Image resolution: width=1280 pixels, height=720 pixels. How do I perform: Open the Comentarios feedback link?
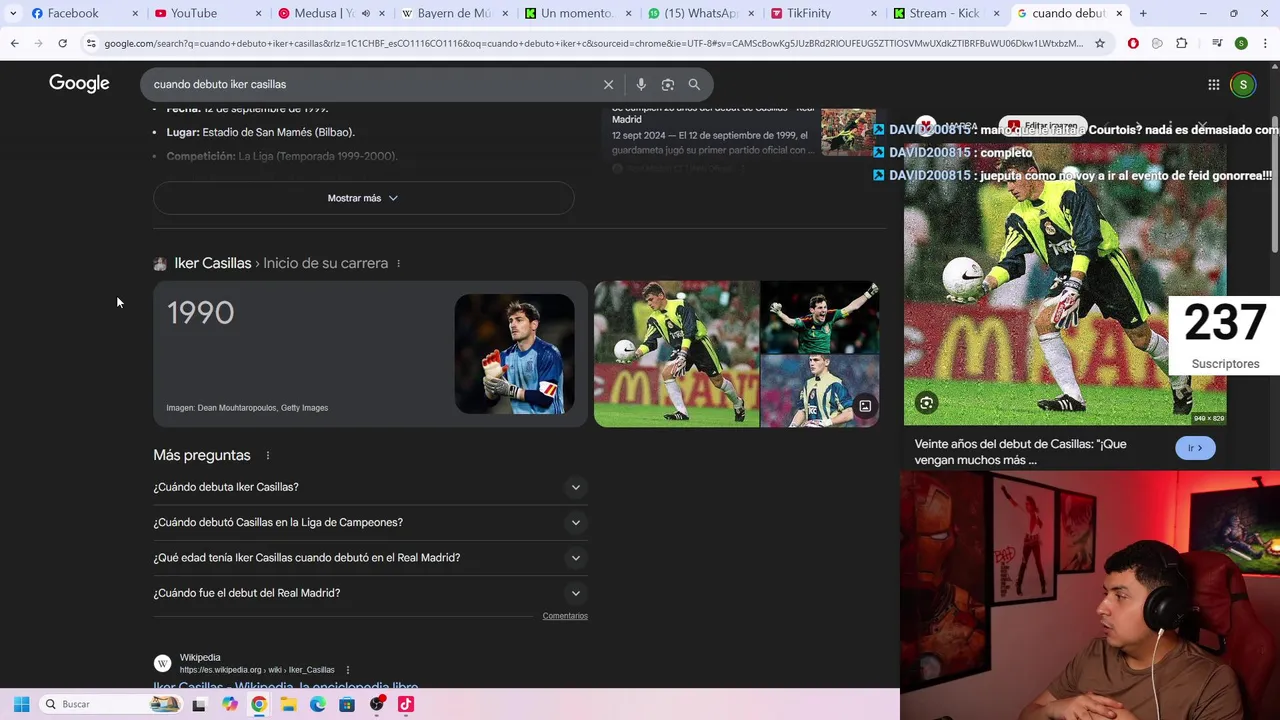pos(565,616)
